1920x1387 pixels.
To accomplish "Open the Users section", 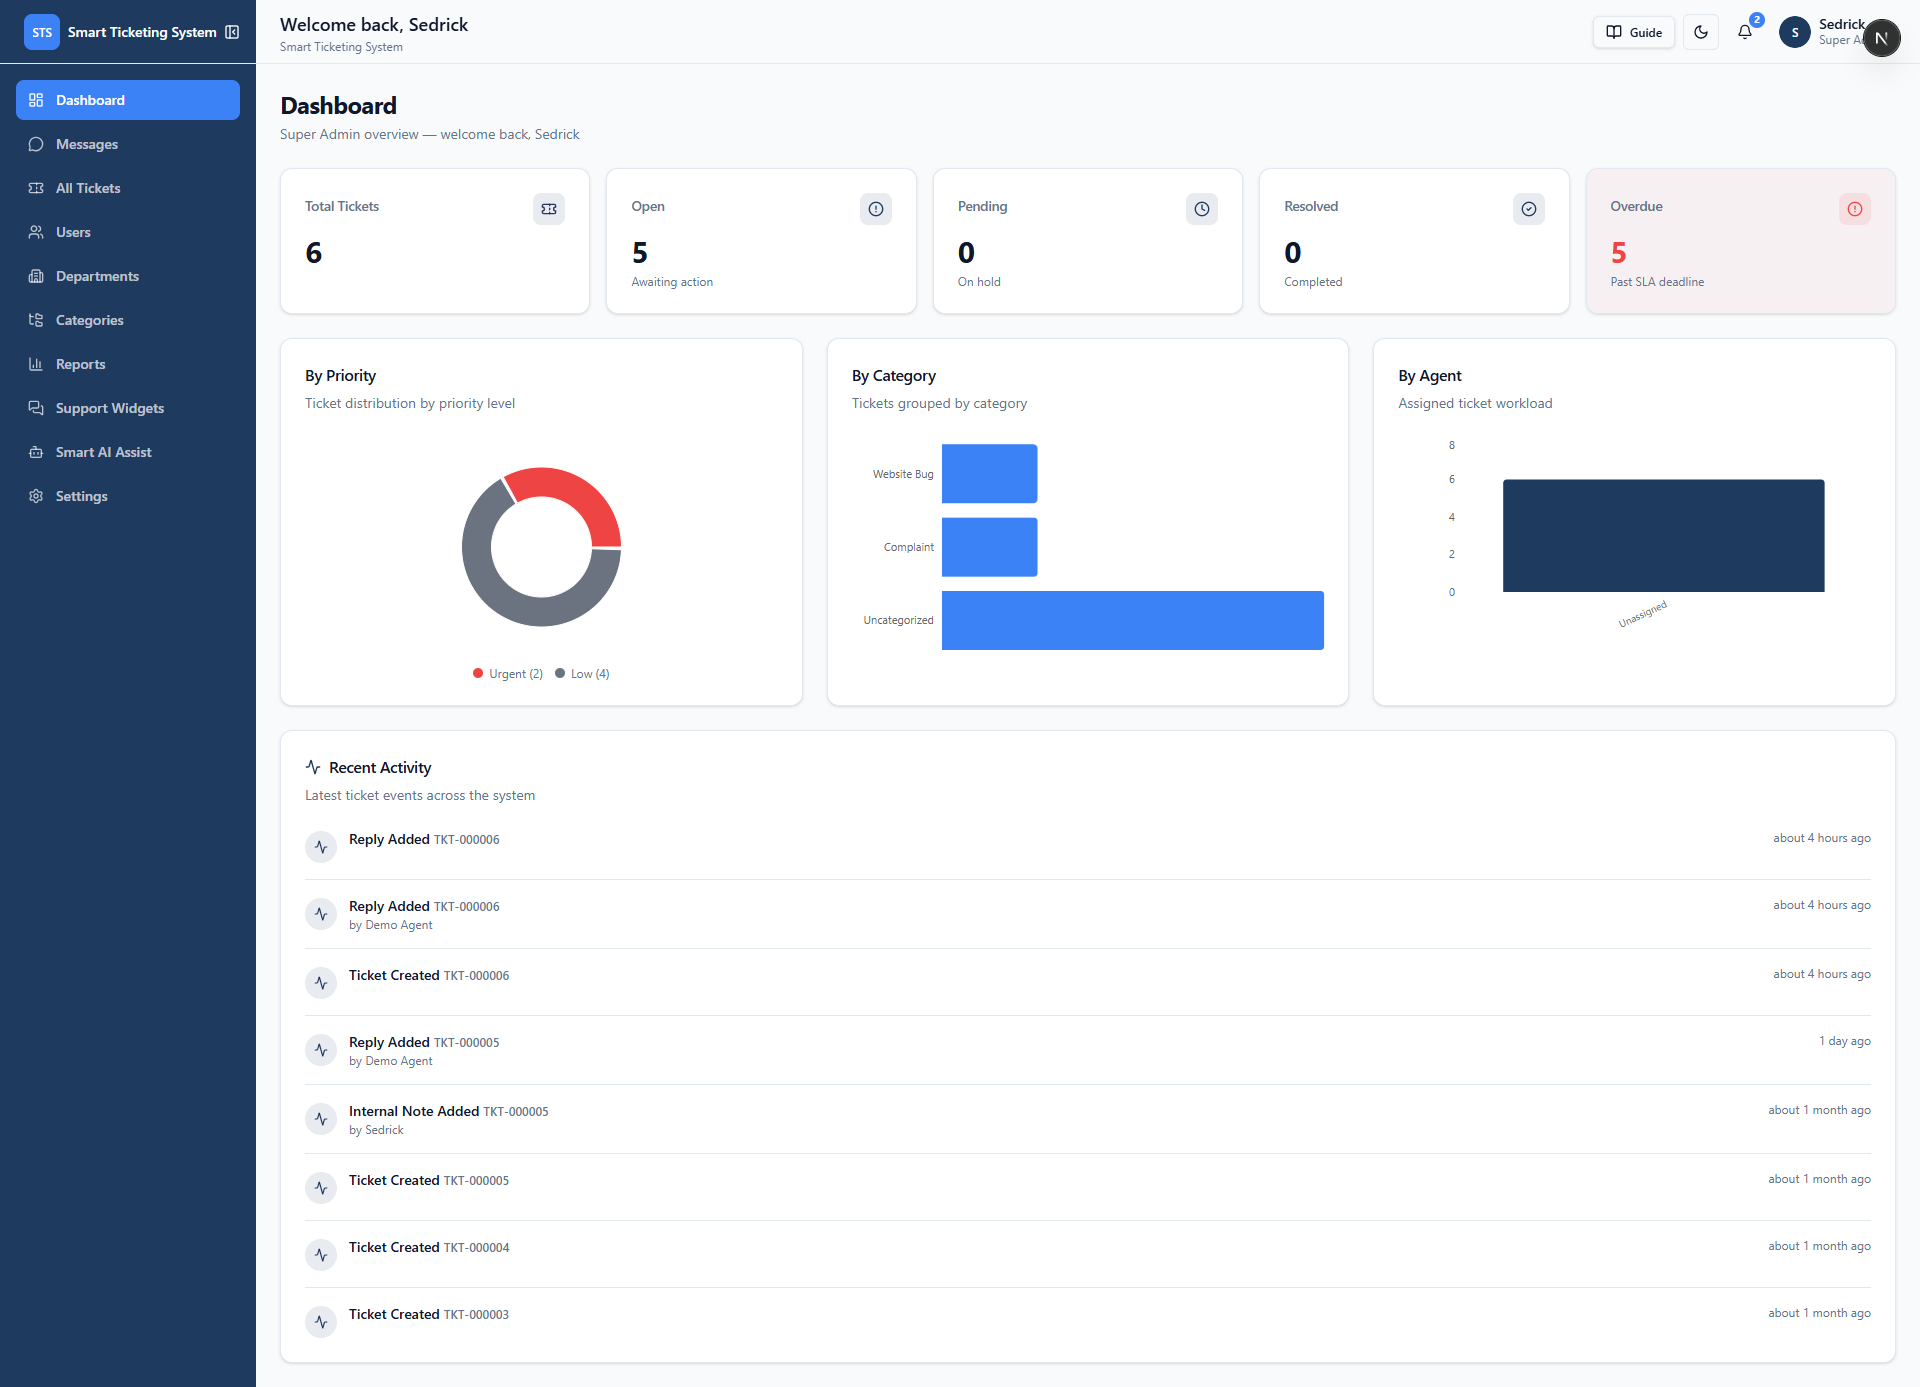I will (128, 232).
